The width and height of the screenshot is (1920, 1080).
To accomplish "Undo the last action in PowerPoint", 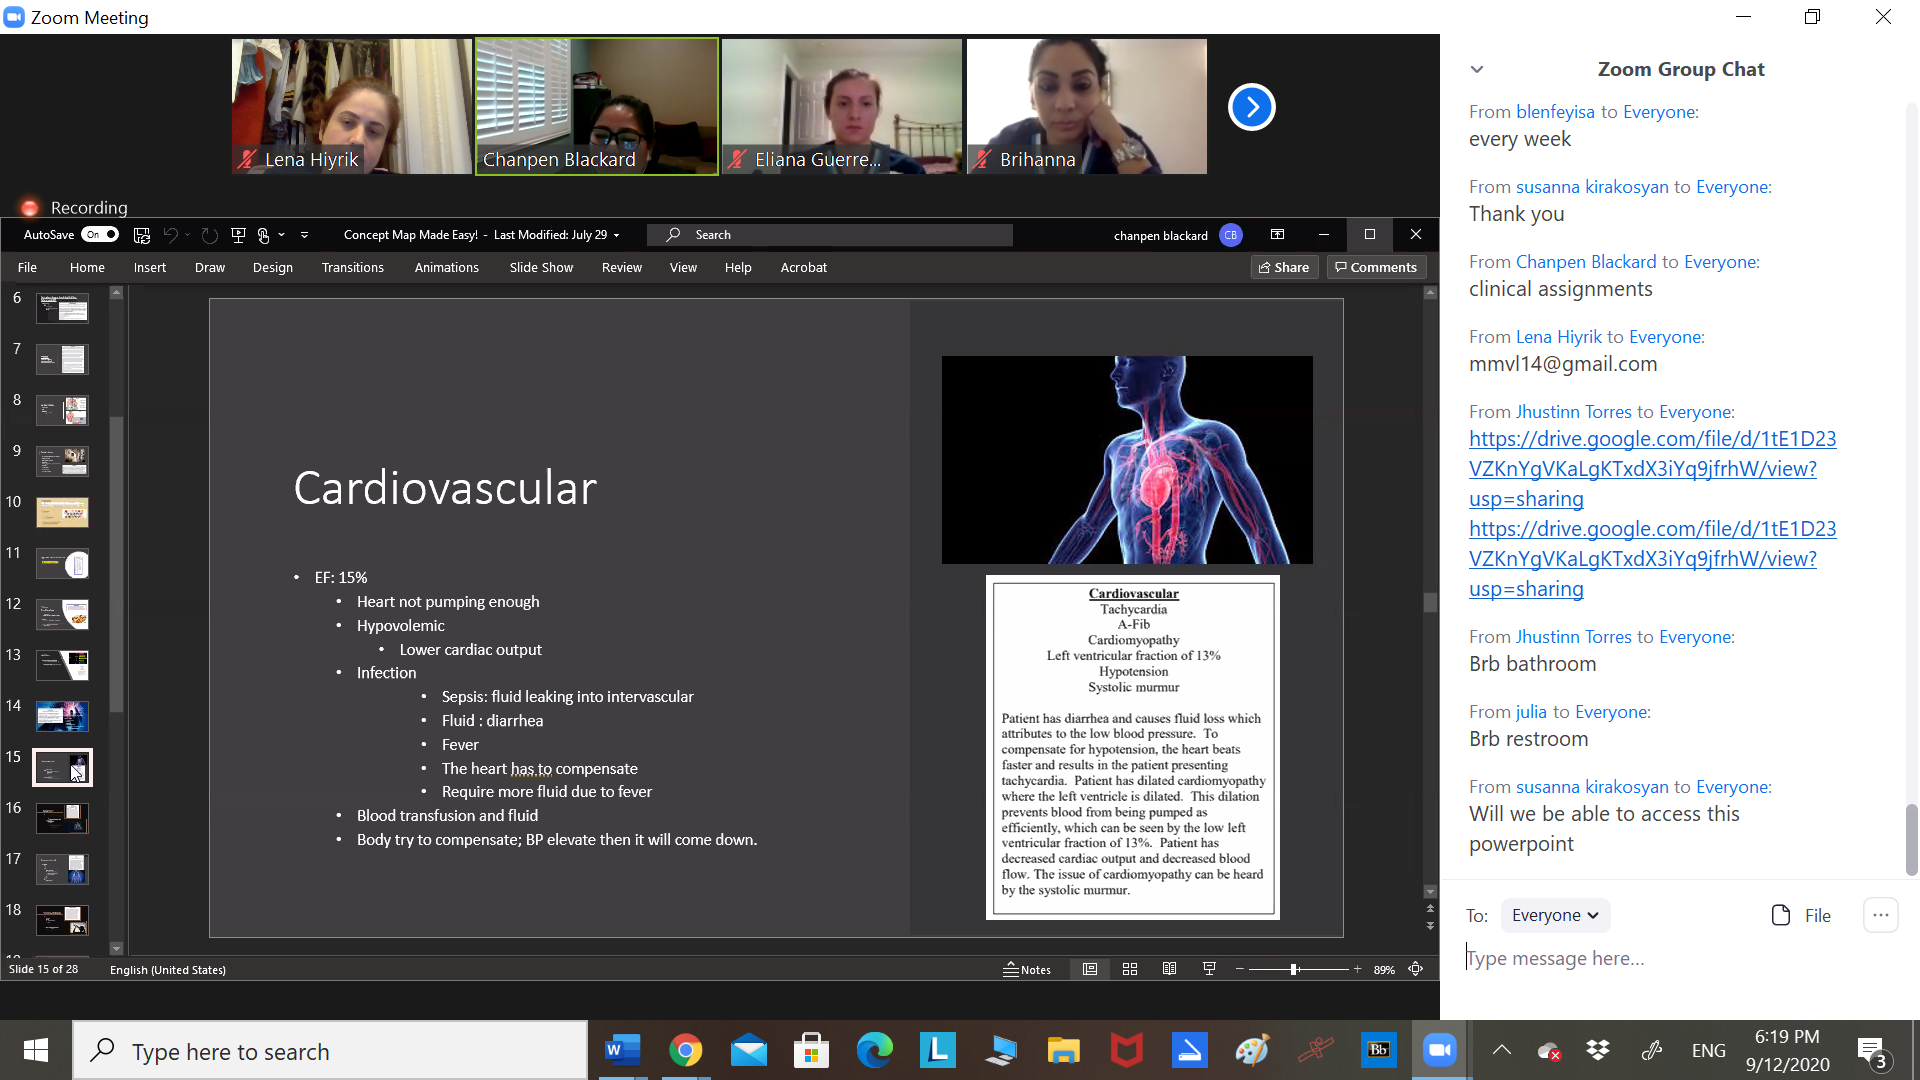I will pyautogui.click(x=170, y=235).
